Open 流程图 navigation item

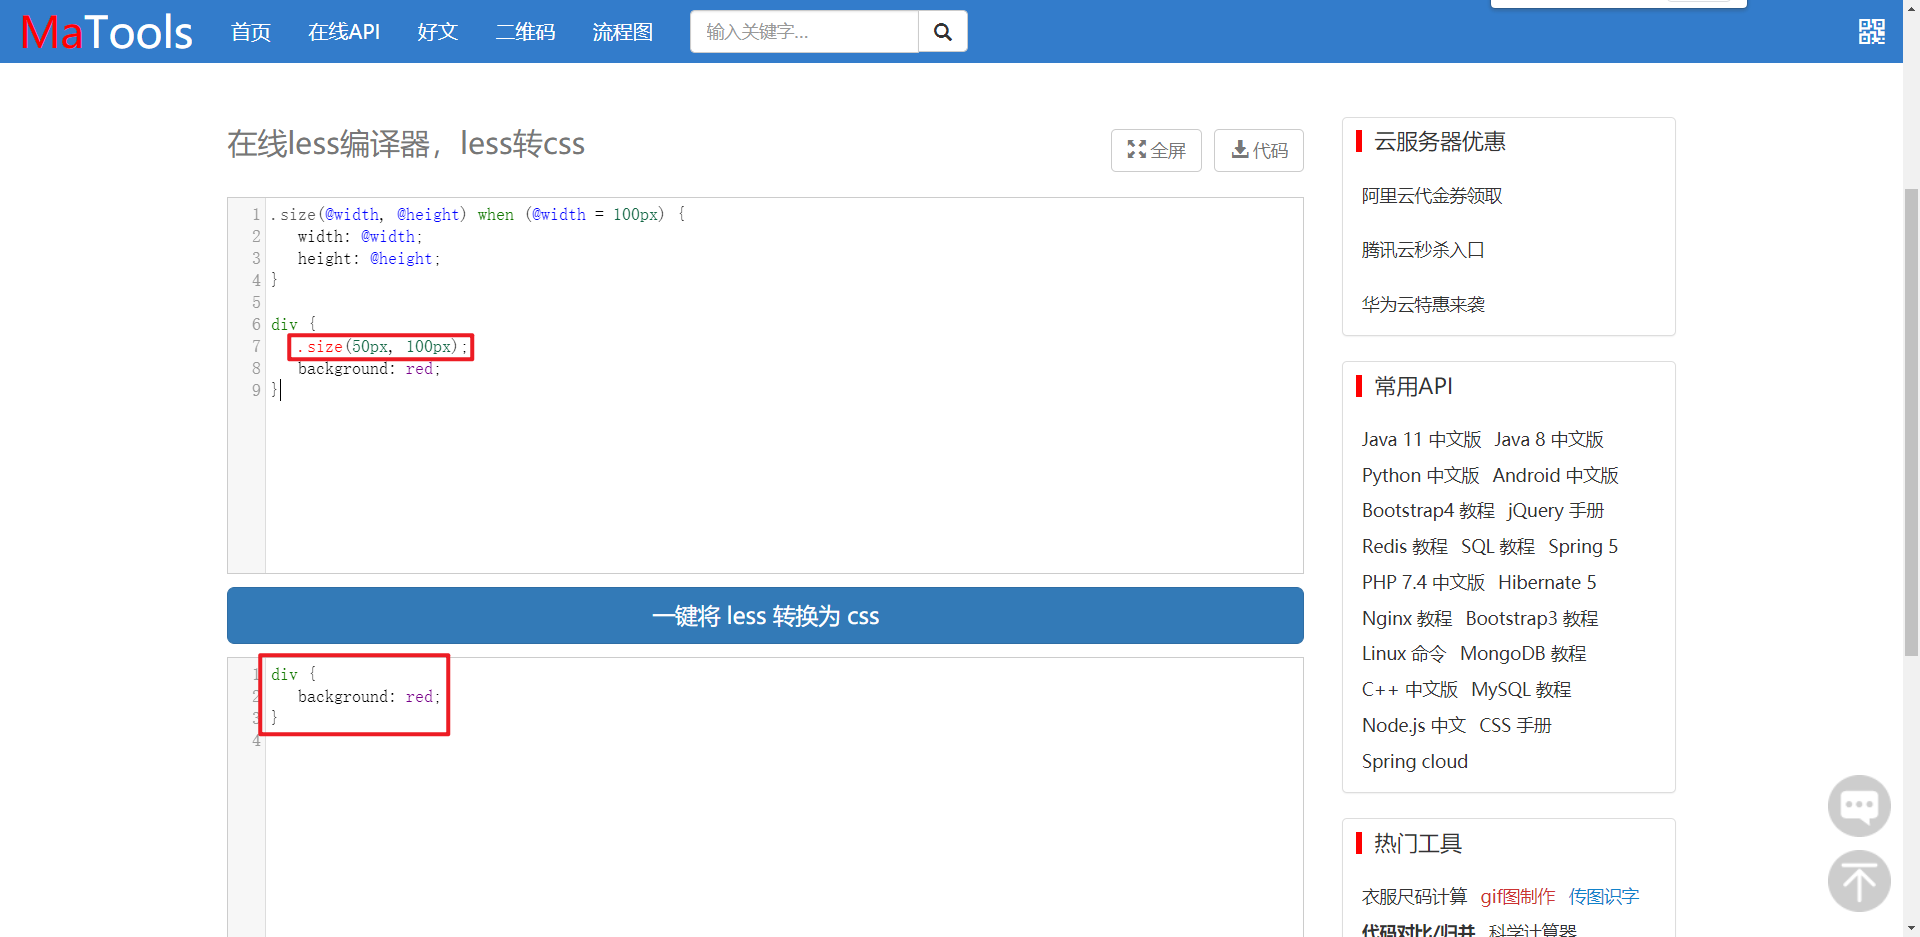622,32
